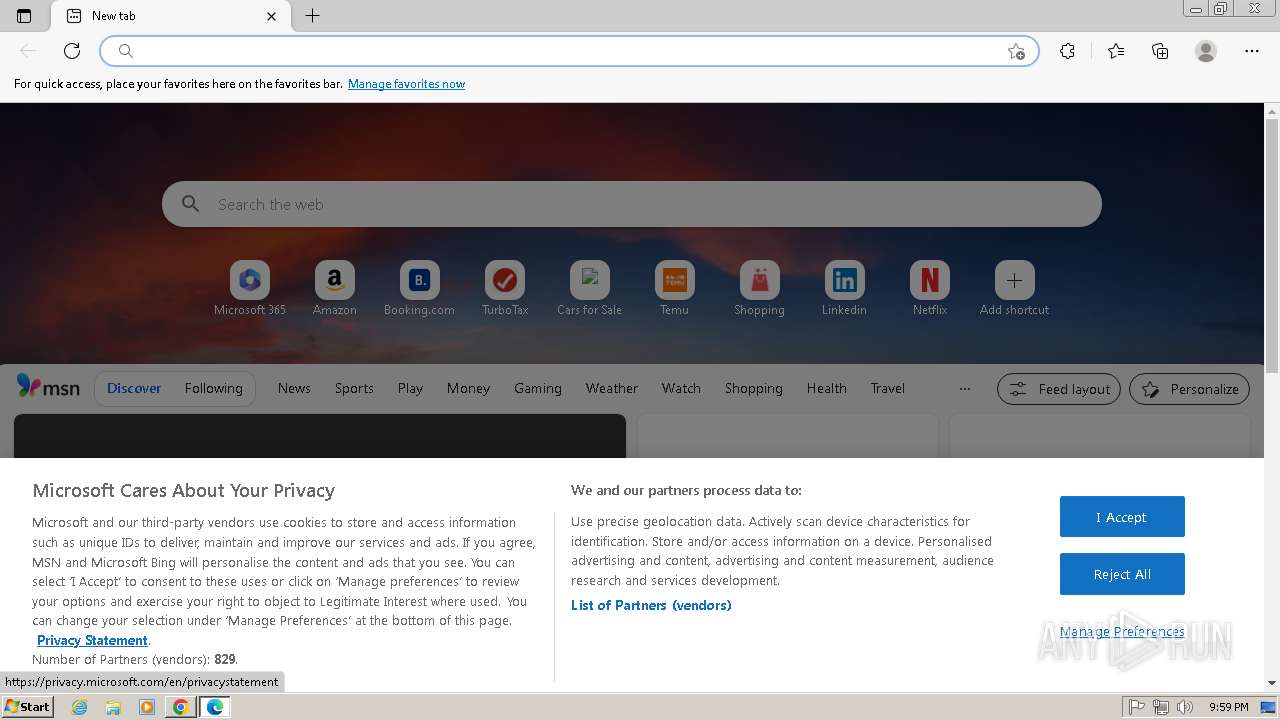Image resolution: width=1280 pixels, height=720 pixels.
Task: Click the back arrow button
Action: pyautogui.click(x=28, y=51)
